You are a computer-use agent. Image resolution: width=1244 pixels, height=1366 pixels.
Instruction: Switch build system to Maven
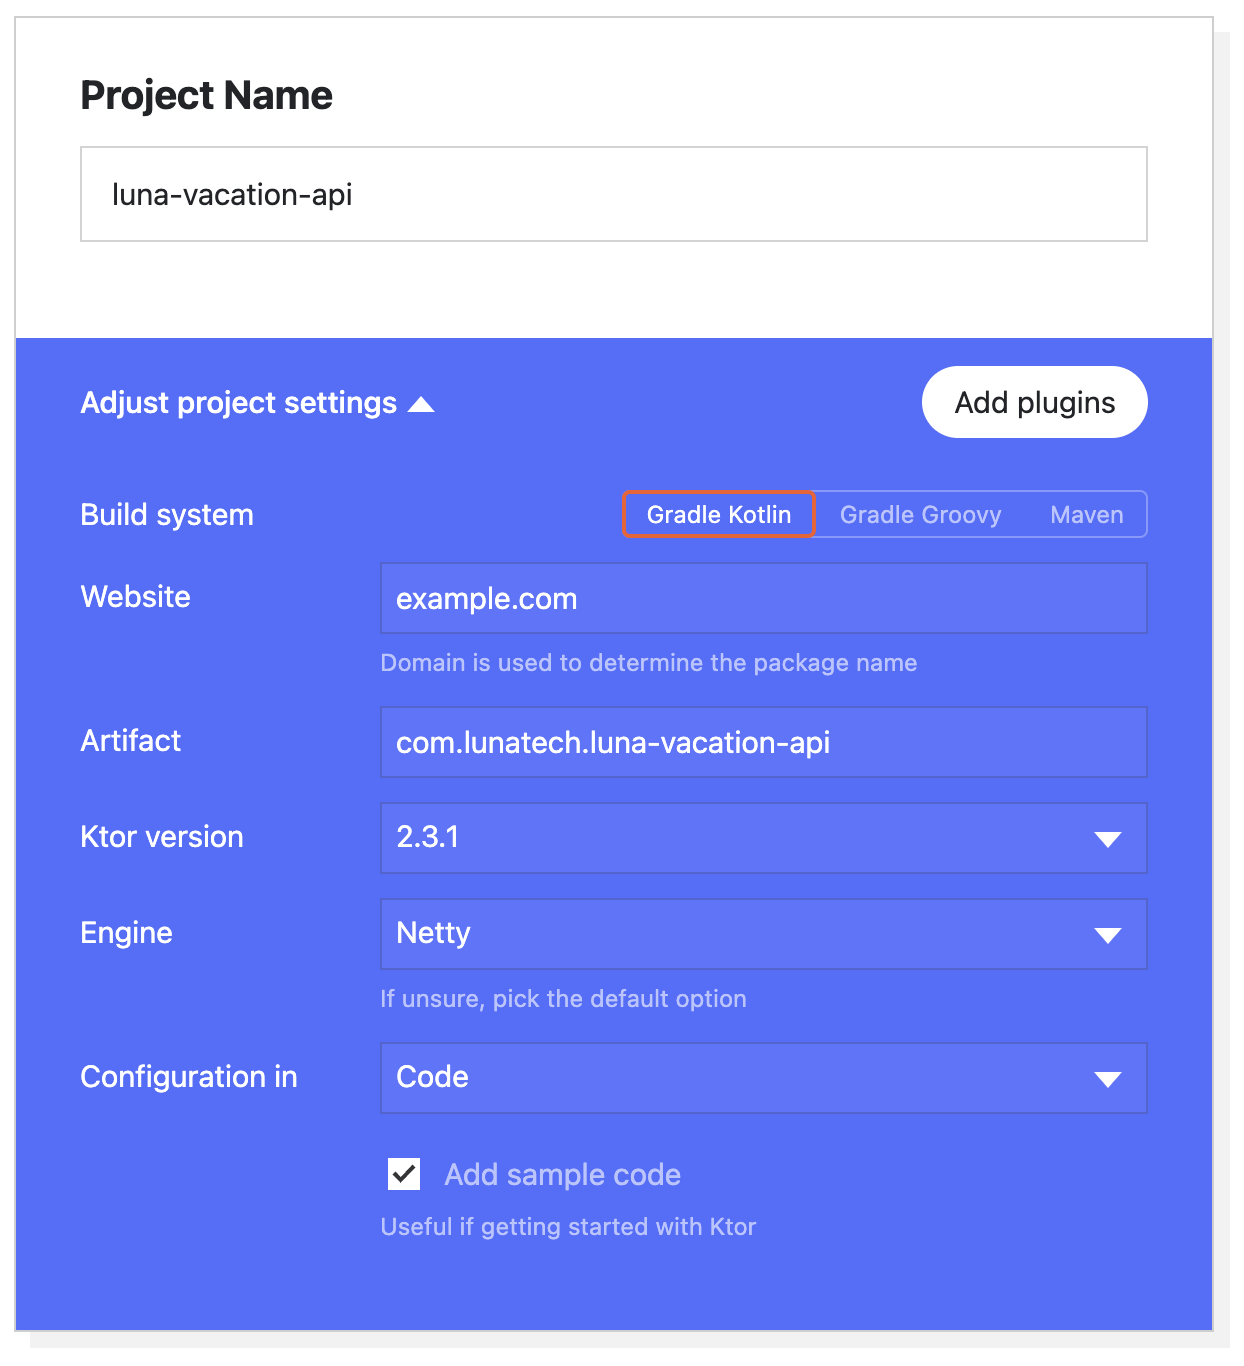(x=1086, y=514)
